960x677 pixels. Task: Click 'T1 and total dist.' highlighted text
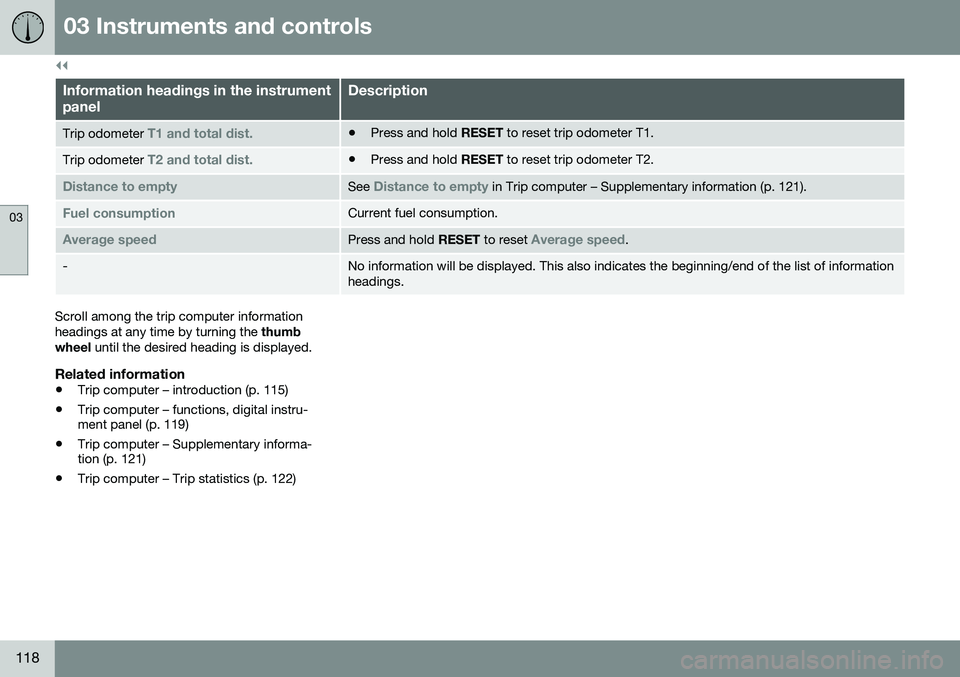[x=200, y=133]
